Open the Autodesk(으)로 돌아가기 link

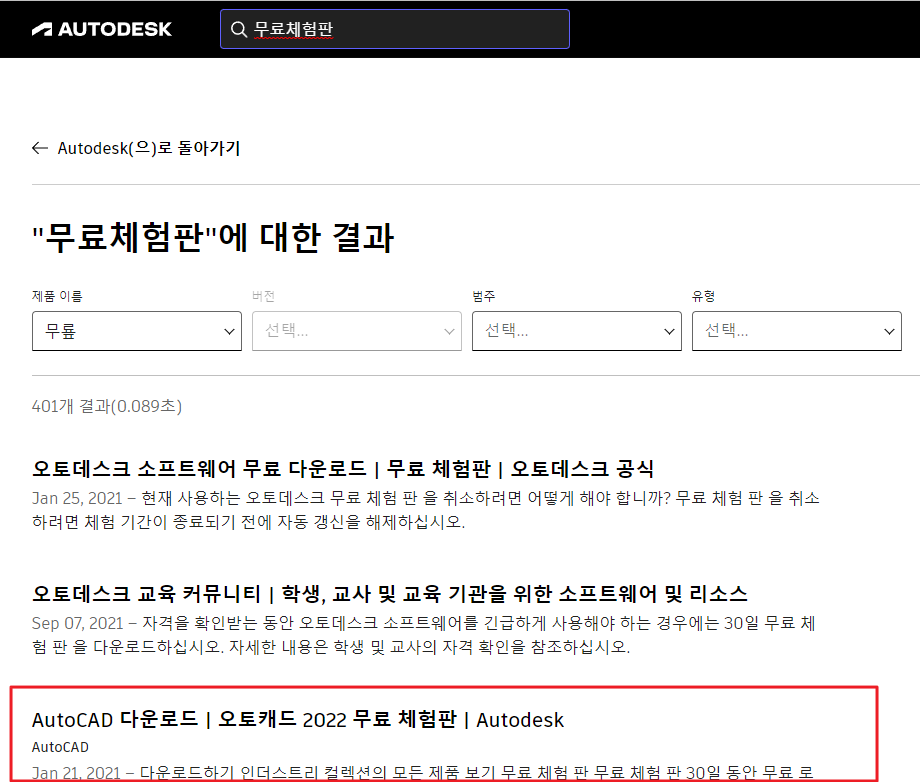coord(148,148)
